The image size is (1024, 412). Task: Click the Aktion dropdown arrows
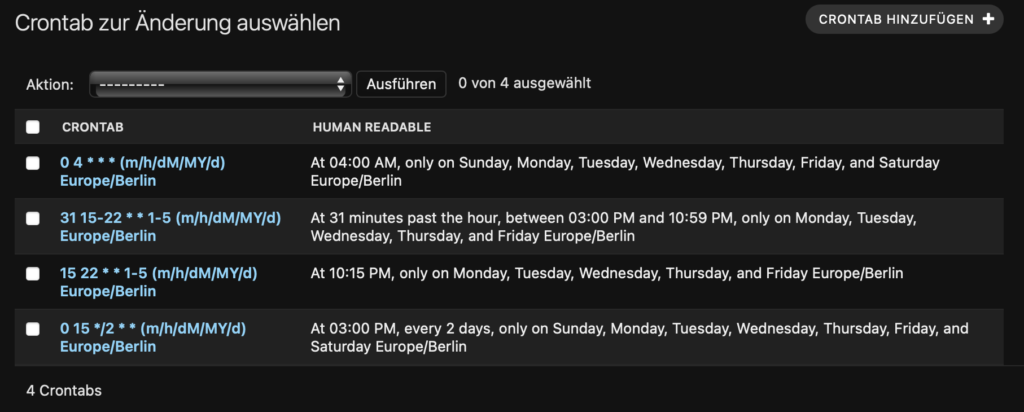click(x=341, y=85)
